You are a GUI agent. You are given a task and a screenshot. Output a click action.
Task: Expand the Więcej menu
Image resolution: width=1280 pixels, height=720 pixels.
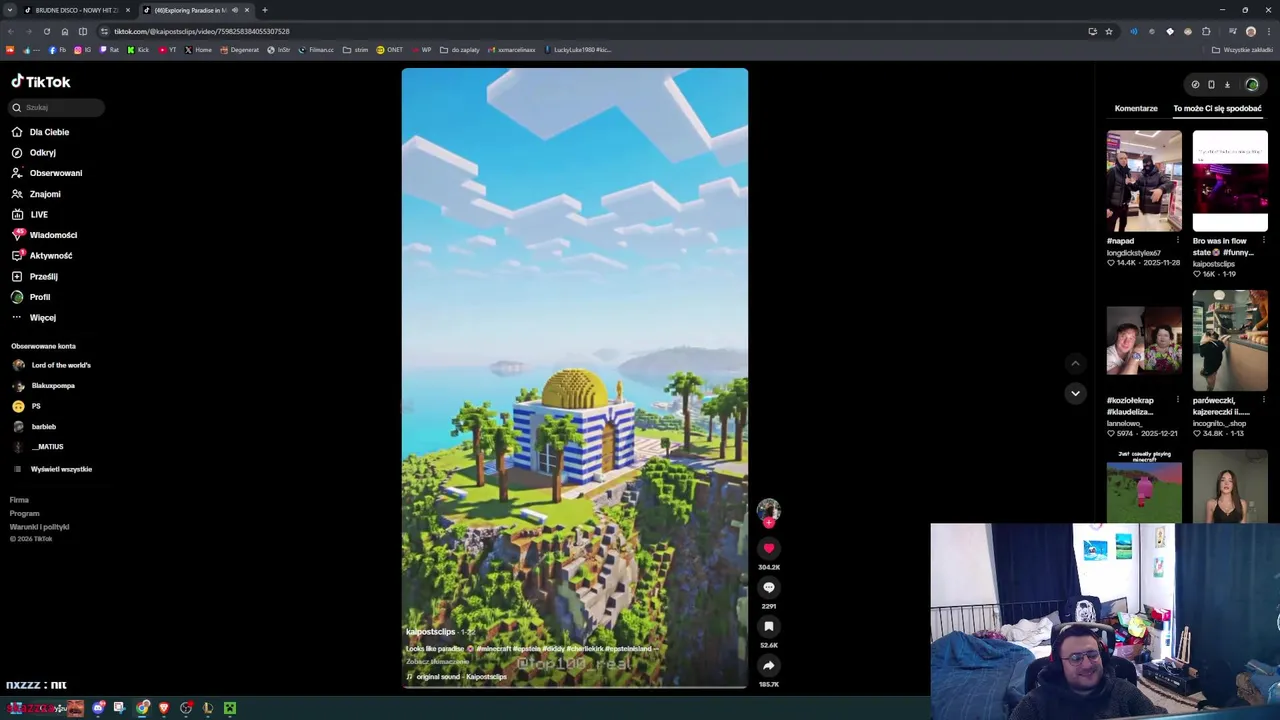point(33,317)
